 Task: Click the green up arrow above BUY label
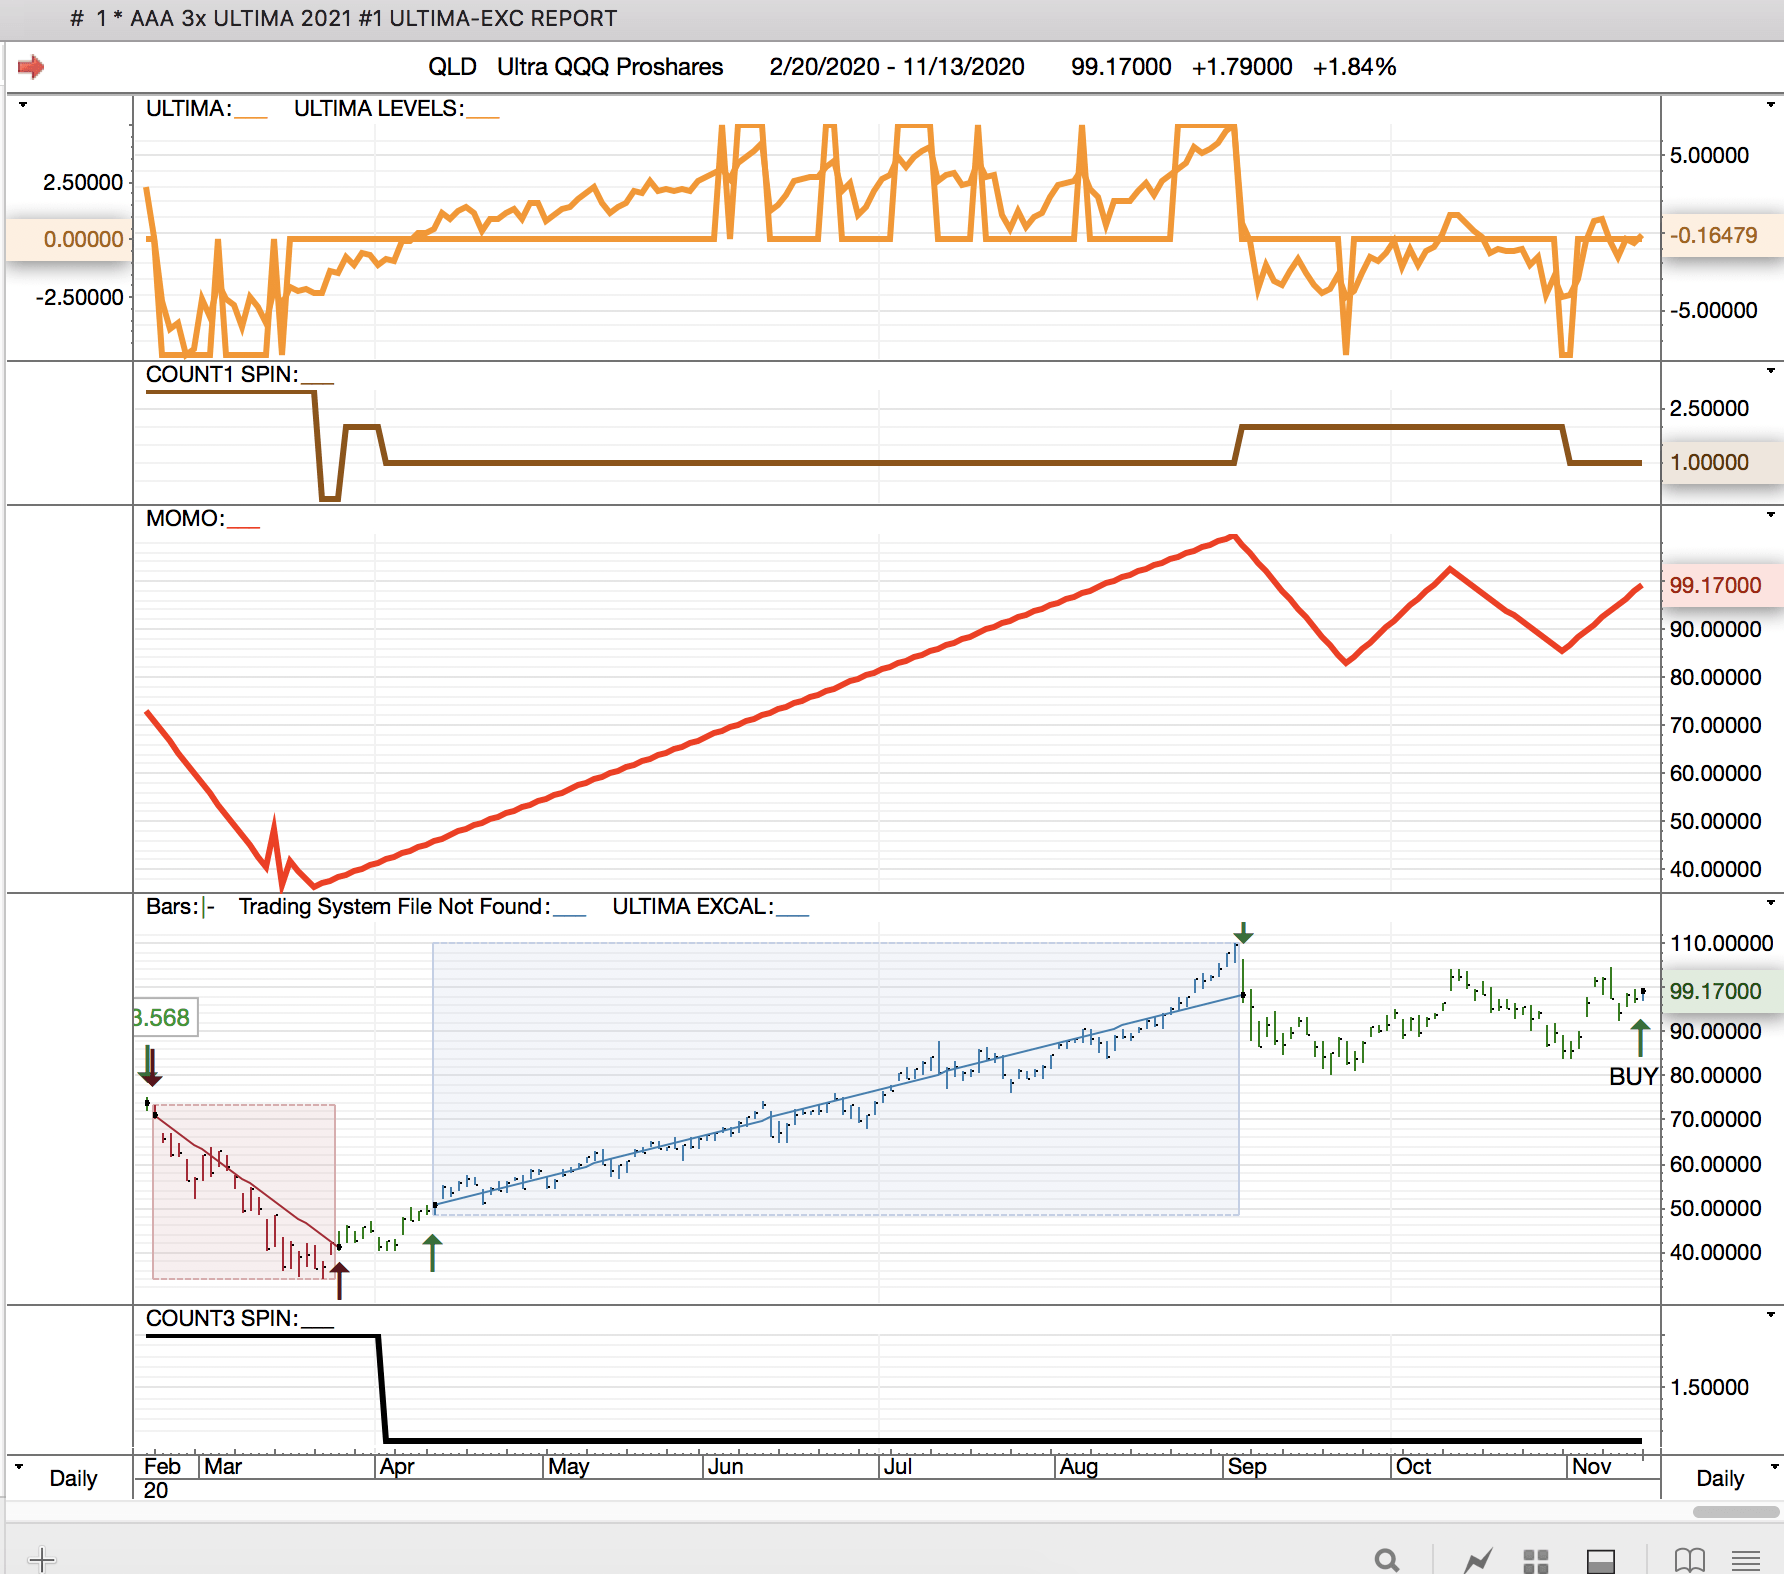(x=1640, y=1038)
